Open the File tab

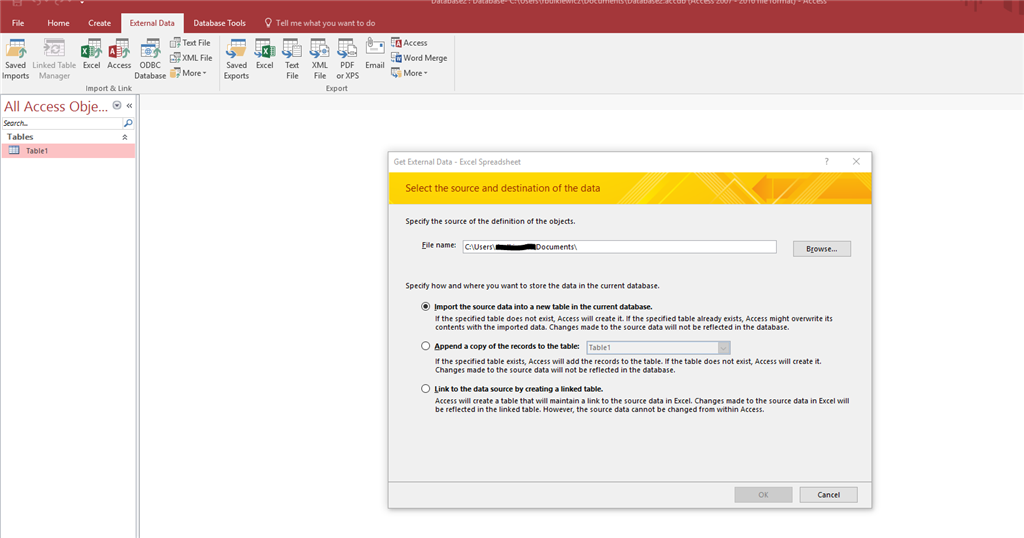(x=18, y=23)
